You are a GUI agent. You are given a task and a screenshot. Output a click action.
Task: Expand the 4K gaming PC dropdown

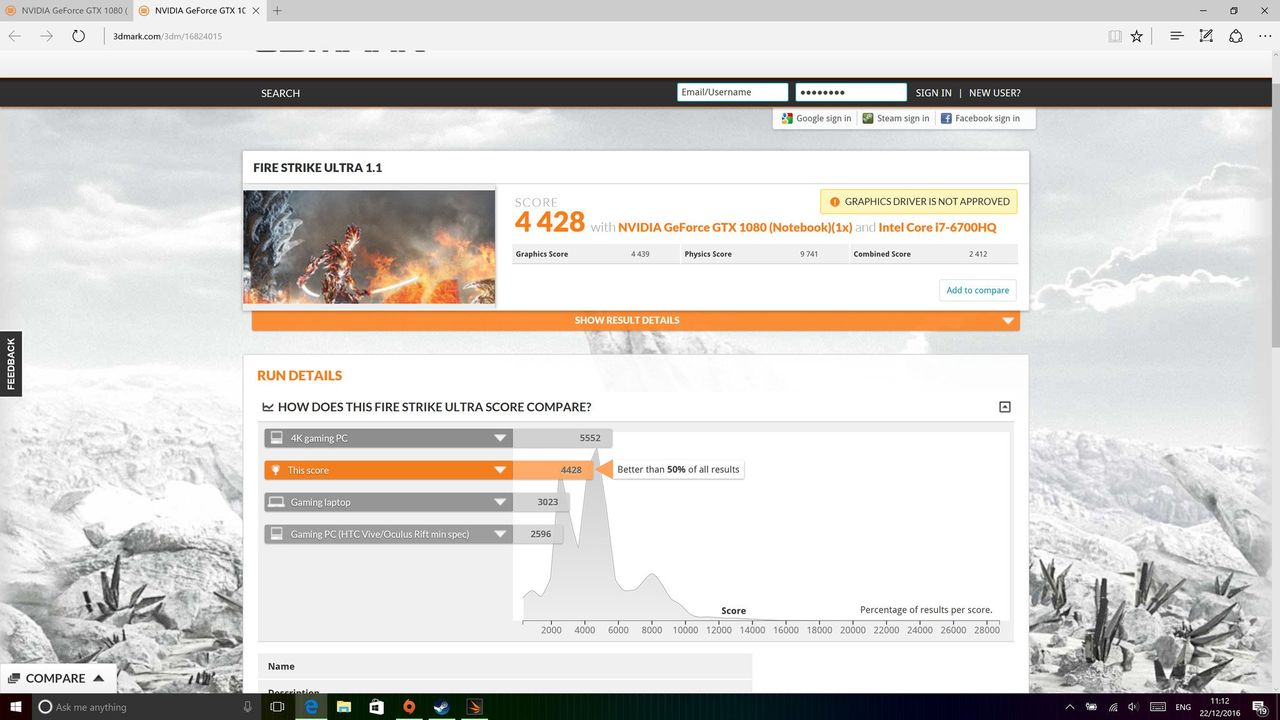point(500,438)
